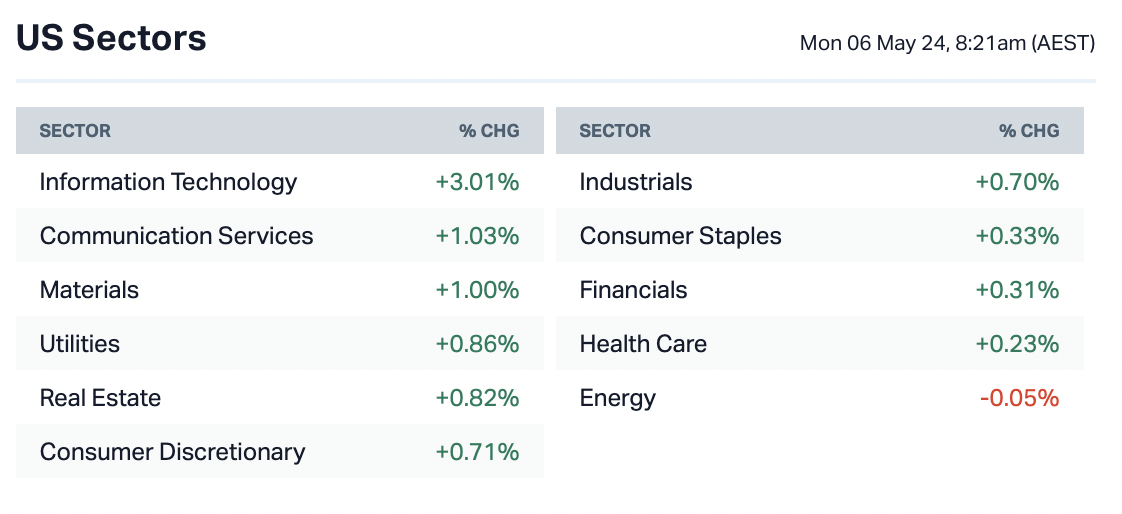Click the US Sectors heading
Viewport: 1122px width, 514px height.
[x=111, y=38]
